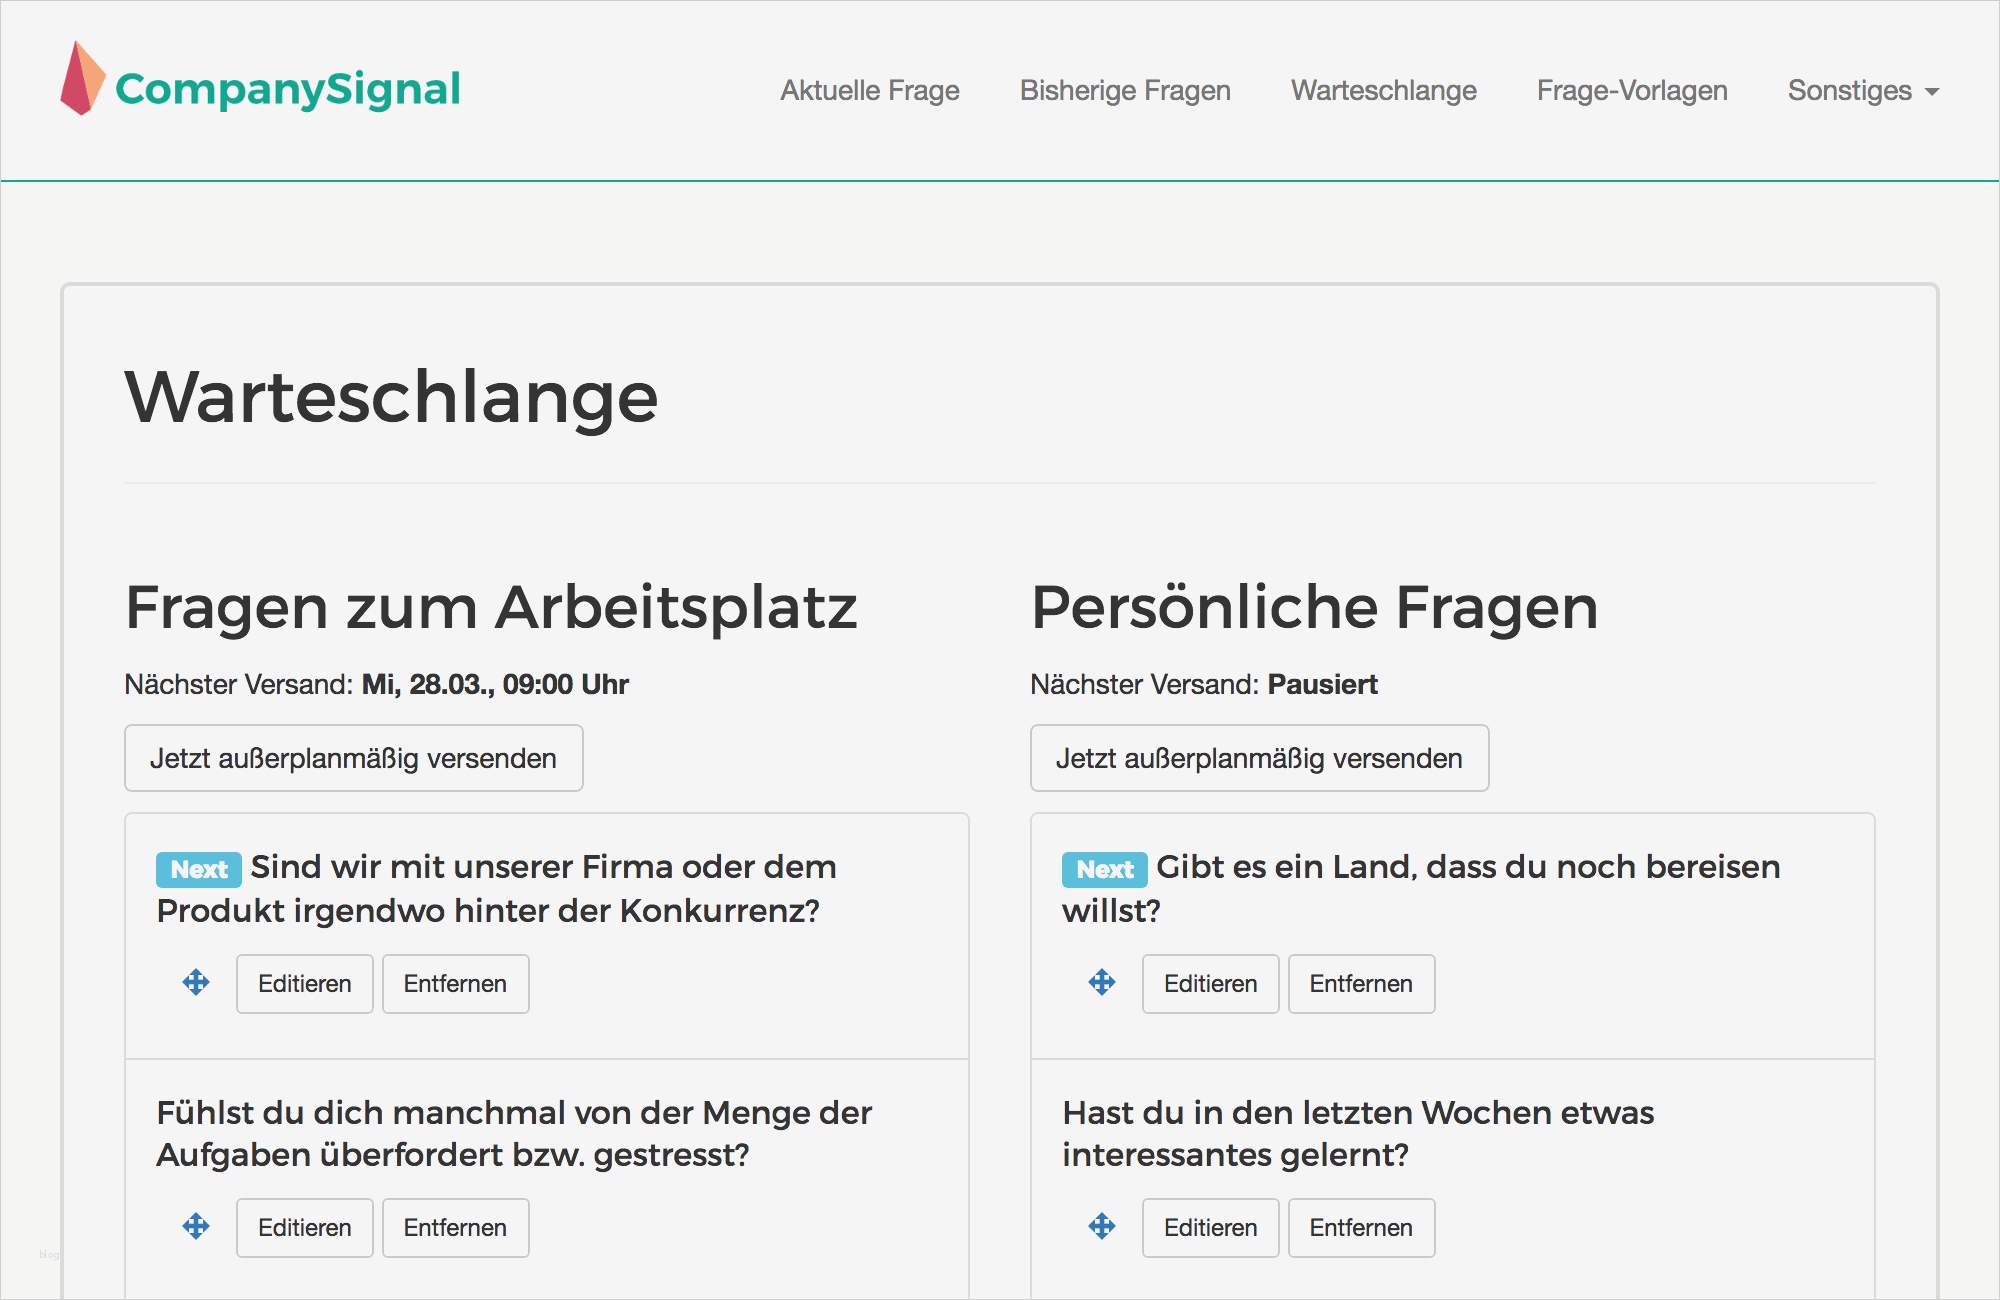Click the move icon beside the gestresst question
This screenshot has height=1300, width=2000.
(196, 1227)
